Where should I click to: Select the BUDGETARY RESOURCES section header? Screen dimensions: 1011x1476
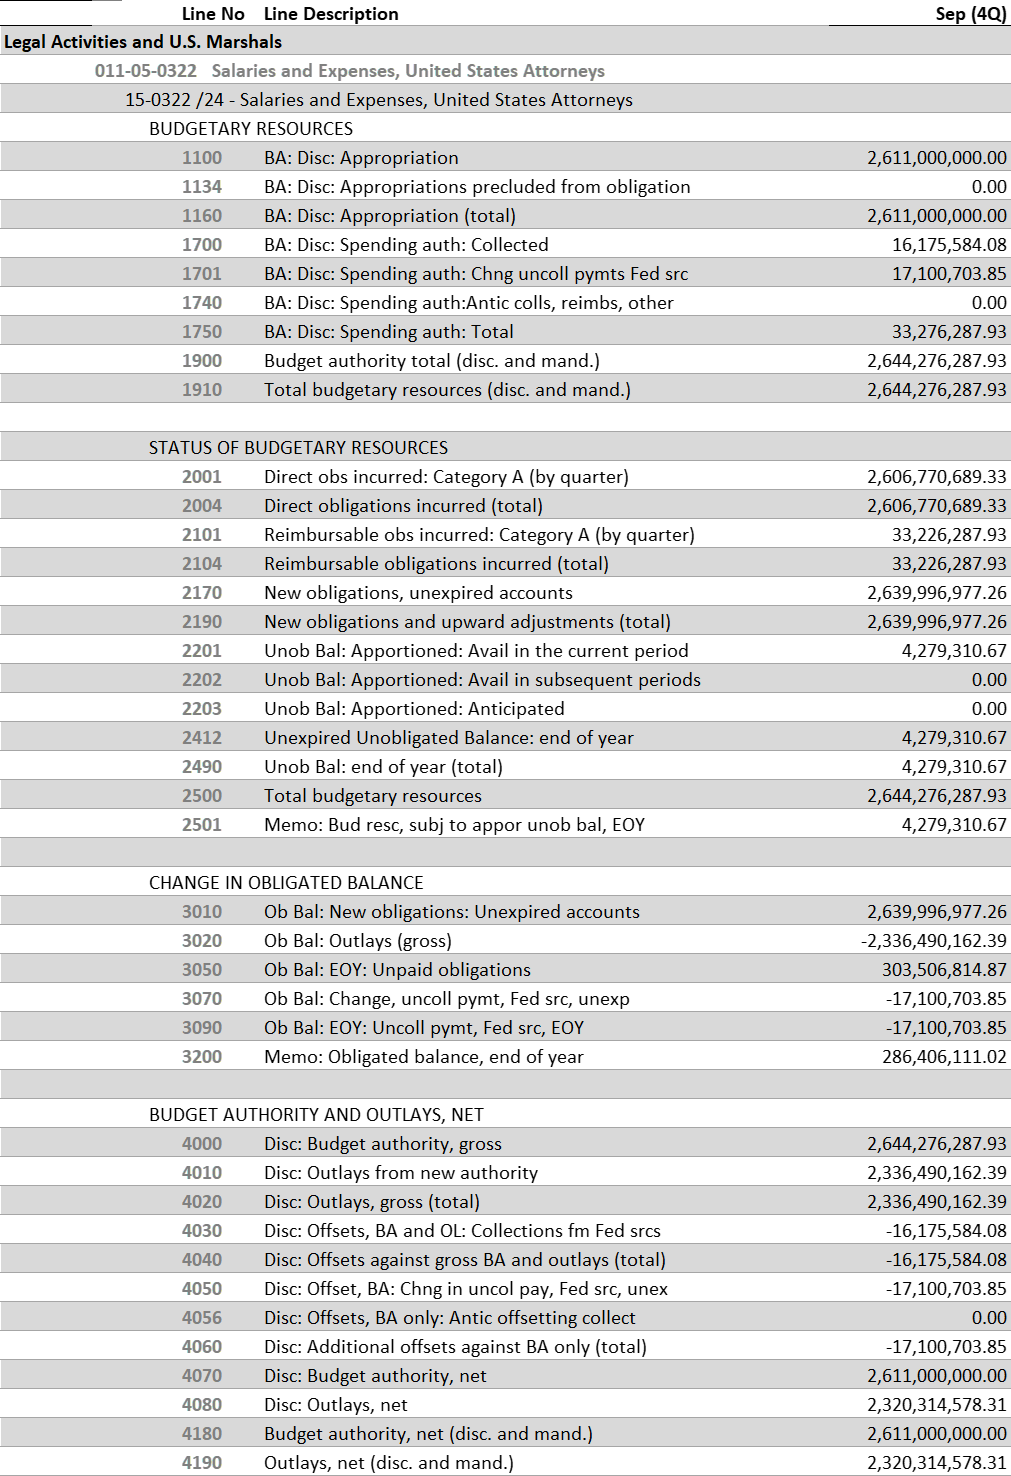(250, 128)
